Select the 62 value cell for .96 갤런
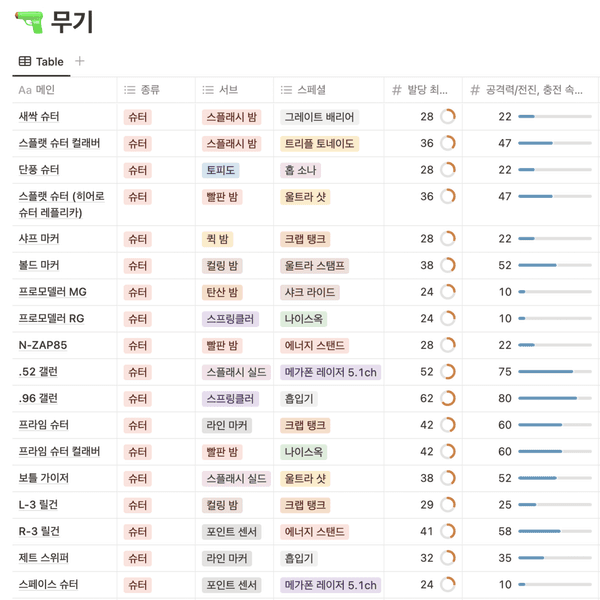Image resolution: width=600 pixels, height=600 pixels. pos(427,398)
